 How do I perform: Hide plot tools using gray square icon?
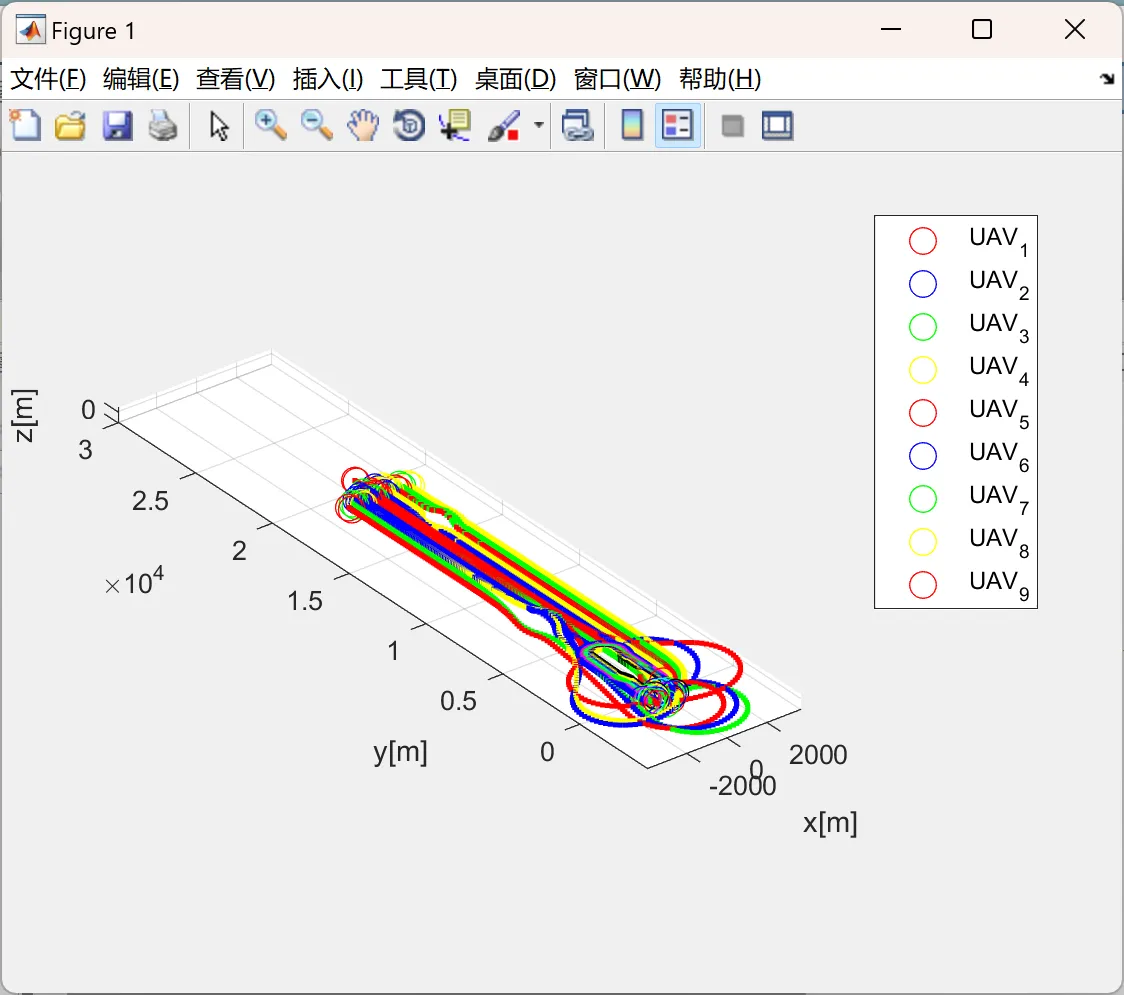pos(732,127)
